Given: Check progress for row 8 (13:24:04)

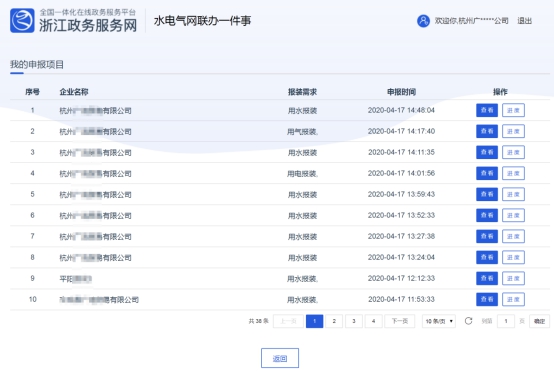Looking at the screenshot, I should (x=513, y=257).
